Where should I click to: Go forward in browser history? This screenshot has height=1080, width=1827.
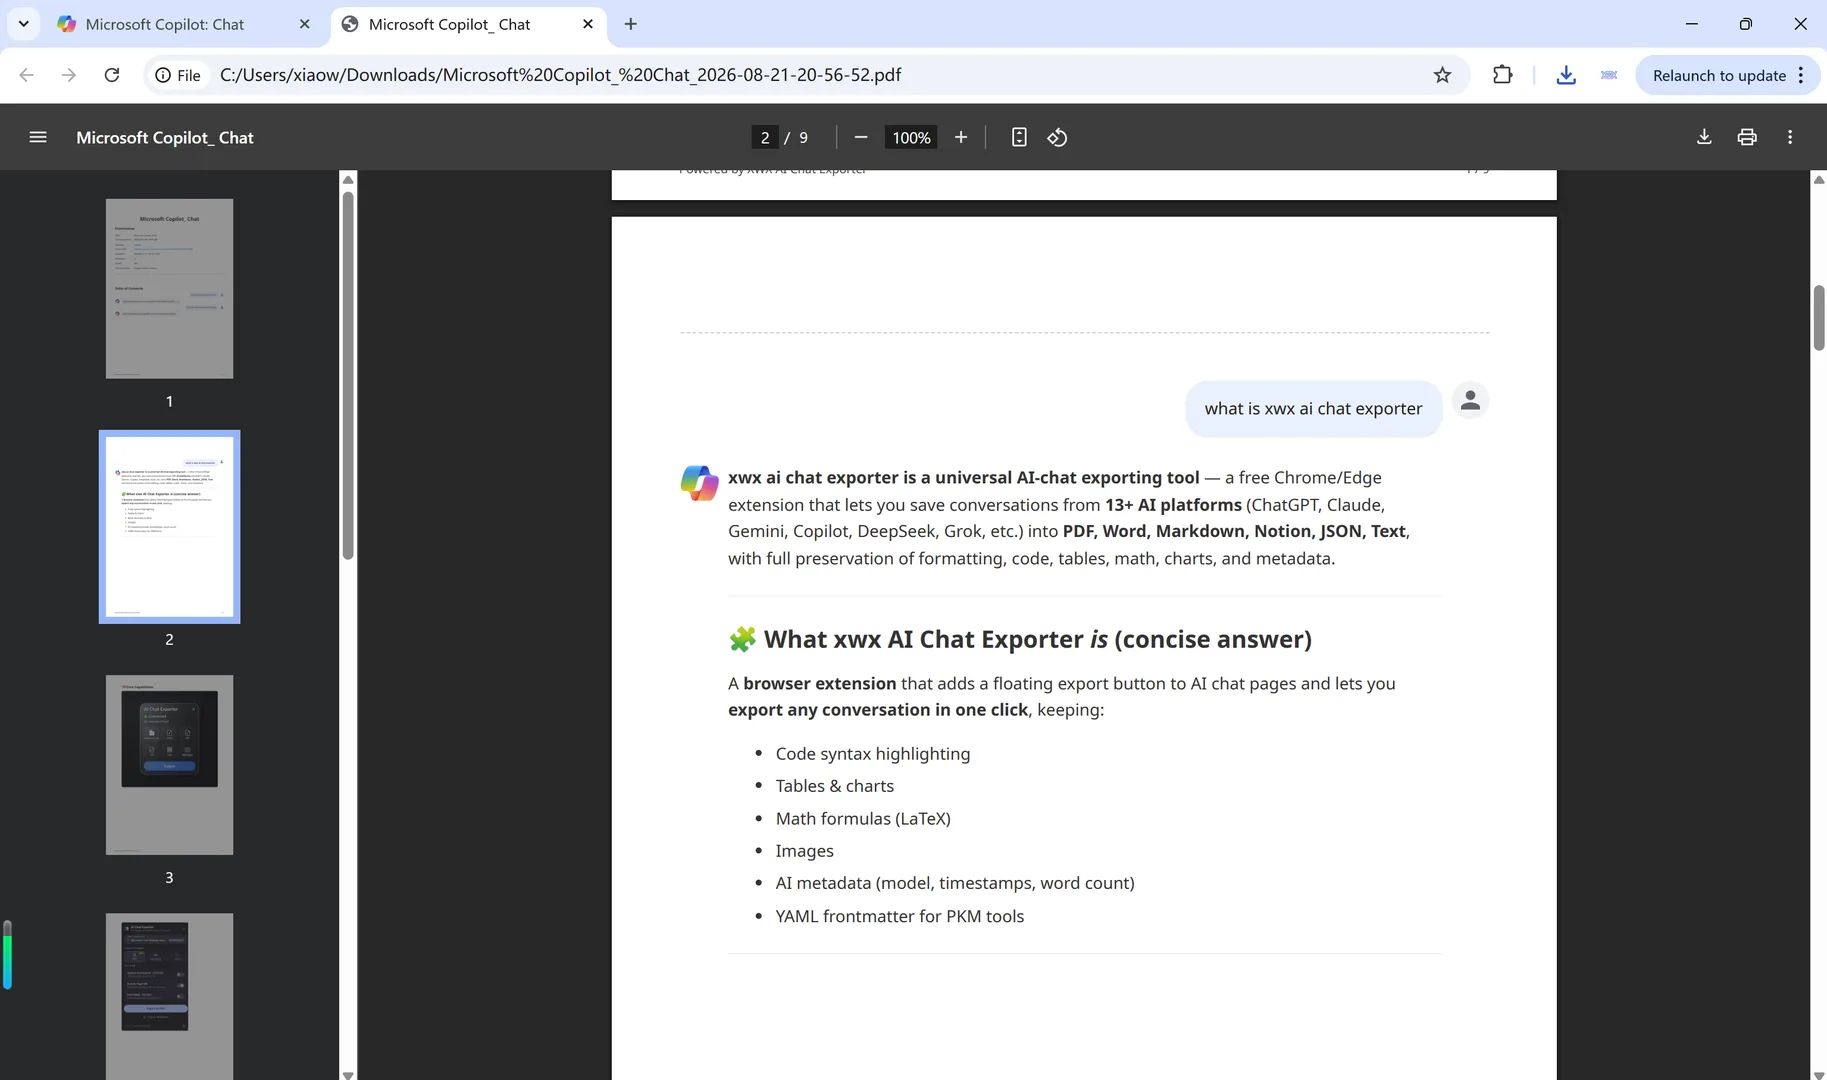(x=69, y=75)
